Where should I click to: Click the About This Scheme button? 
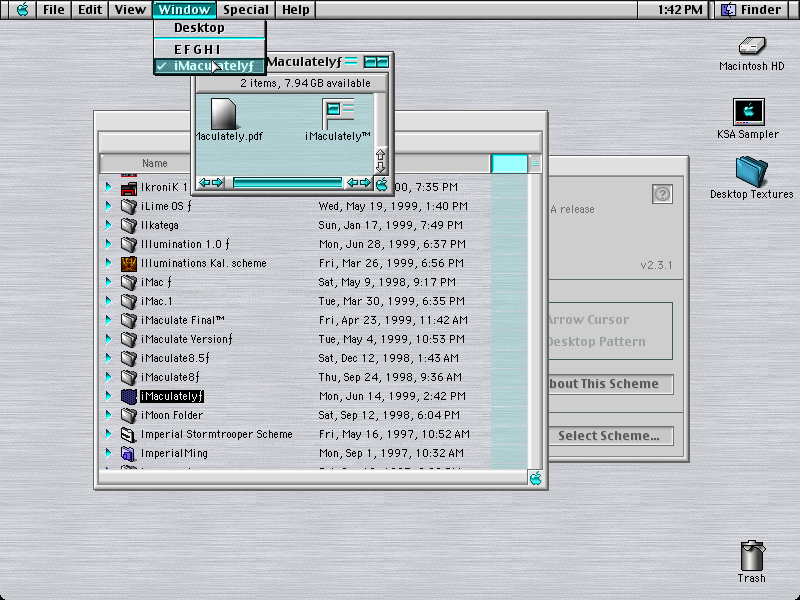tap(610, 384)
